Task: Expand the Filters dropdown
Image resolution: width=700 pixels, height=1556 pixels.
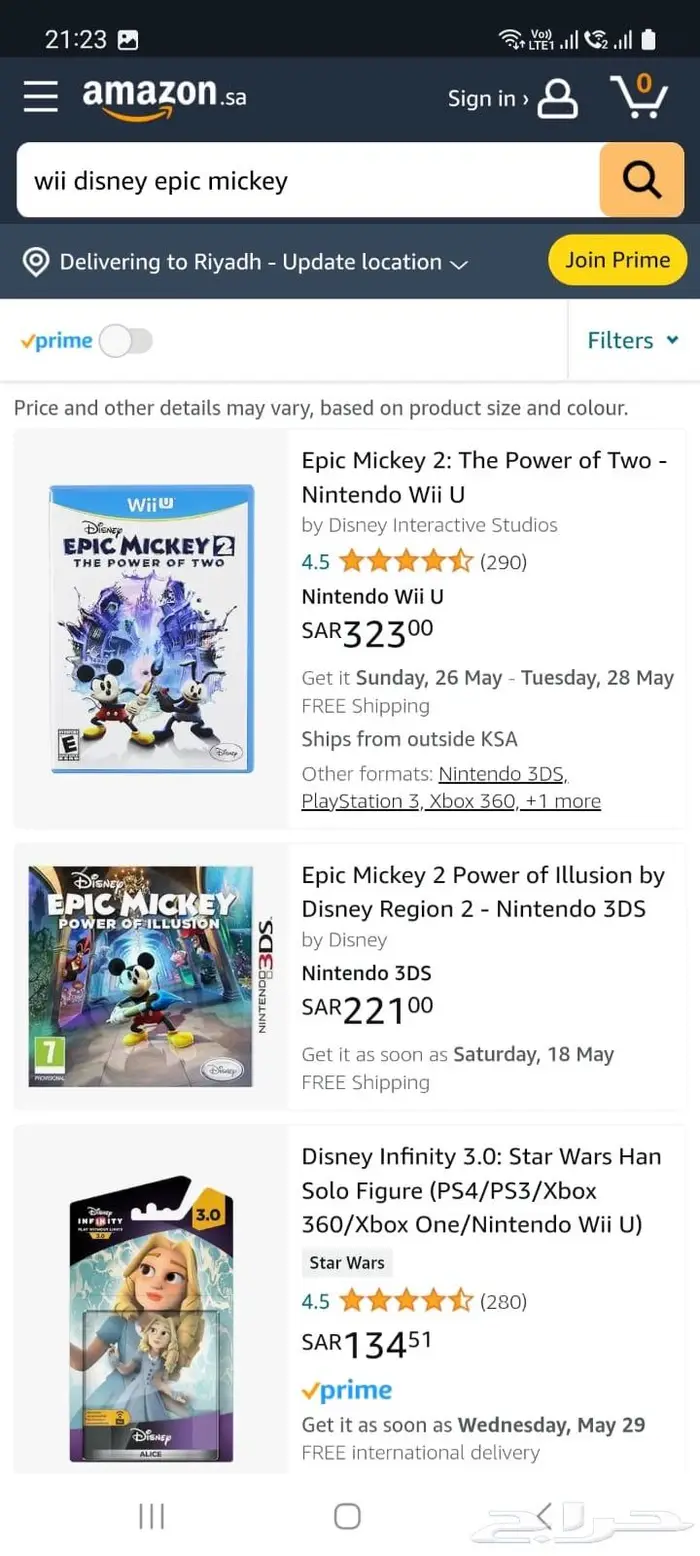Action: (x=633, y=341)
